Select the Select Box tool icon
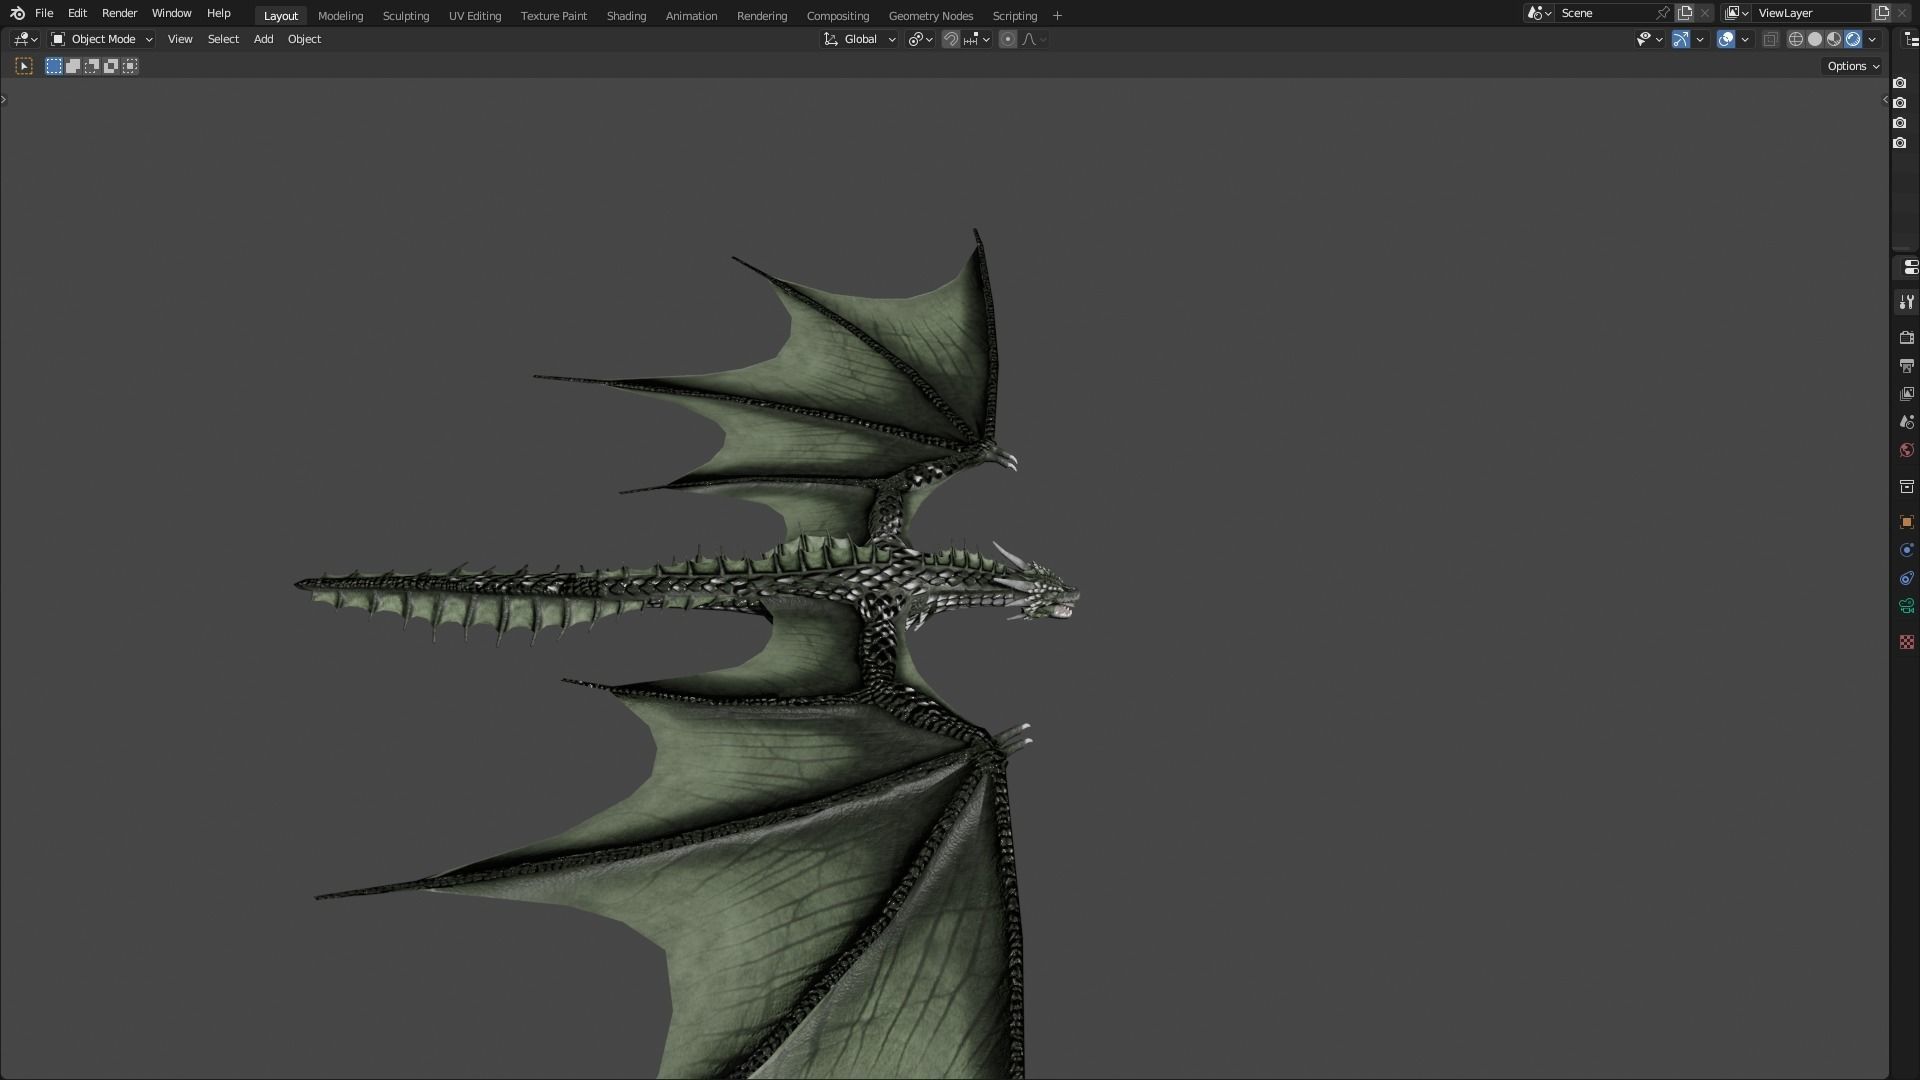Image resolution: width=1920 pixels, height=1080 pixels. click(24, 66)
